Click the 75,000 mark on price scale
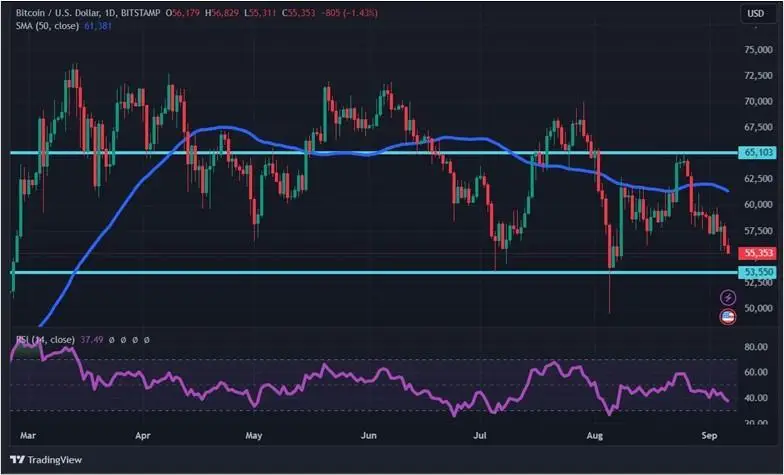This screenshot has width=784, height=475. [x=756, y=50]
